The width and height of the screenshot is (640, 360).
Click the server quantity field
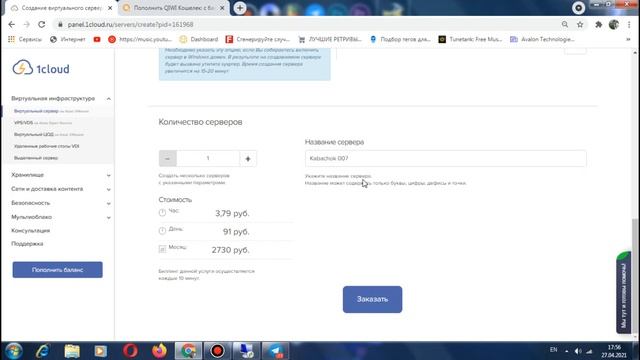(x=208, y=158)
